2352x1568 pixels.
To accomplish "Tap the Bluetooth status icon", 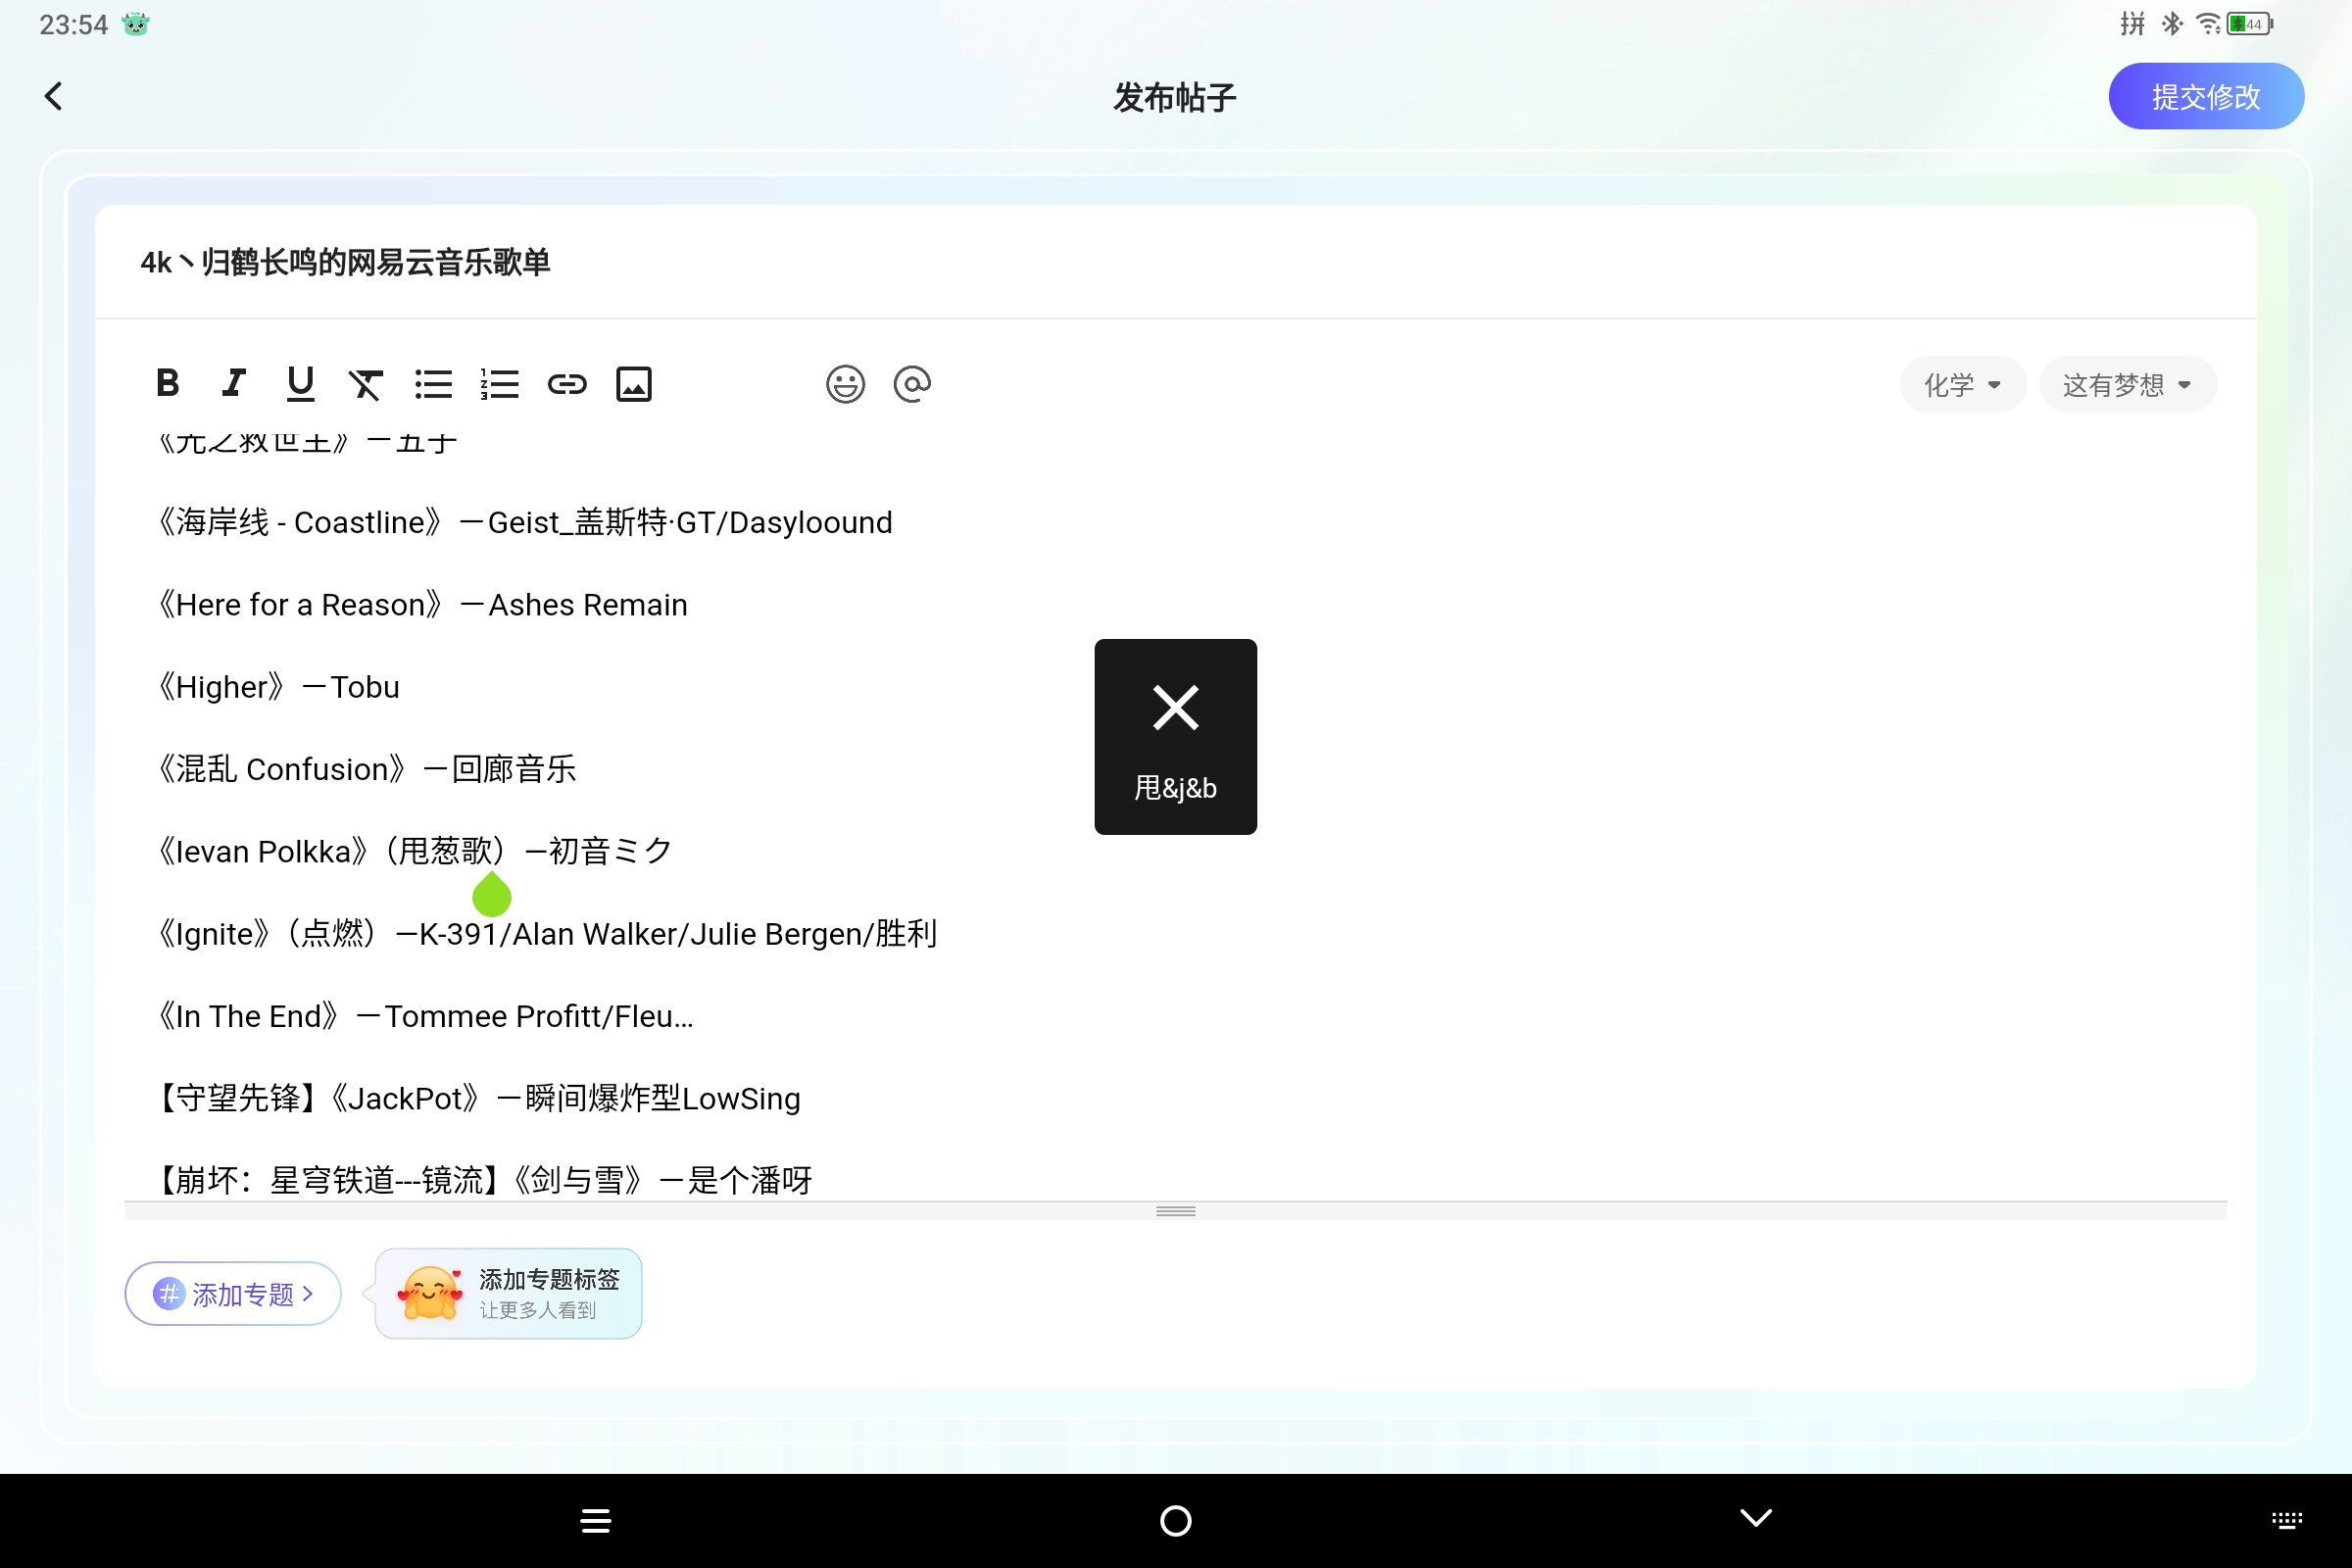I will [x=2172, y=24].
